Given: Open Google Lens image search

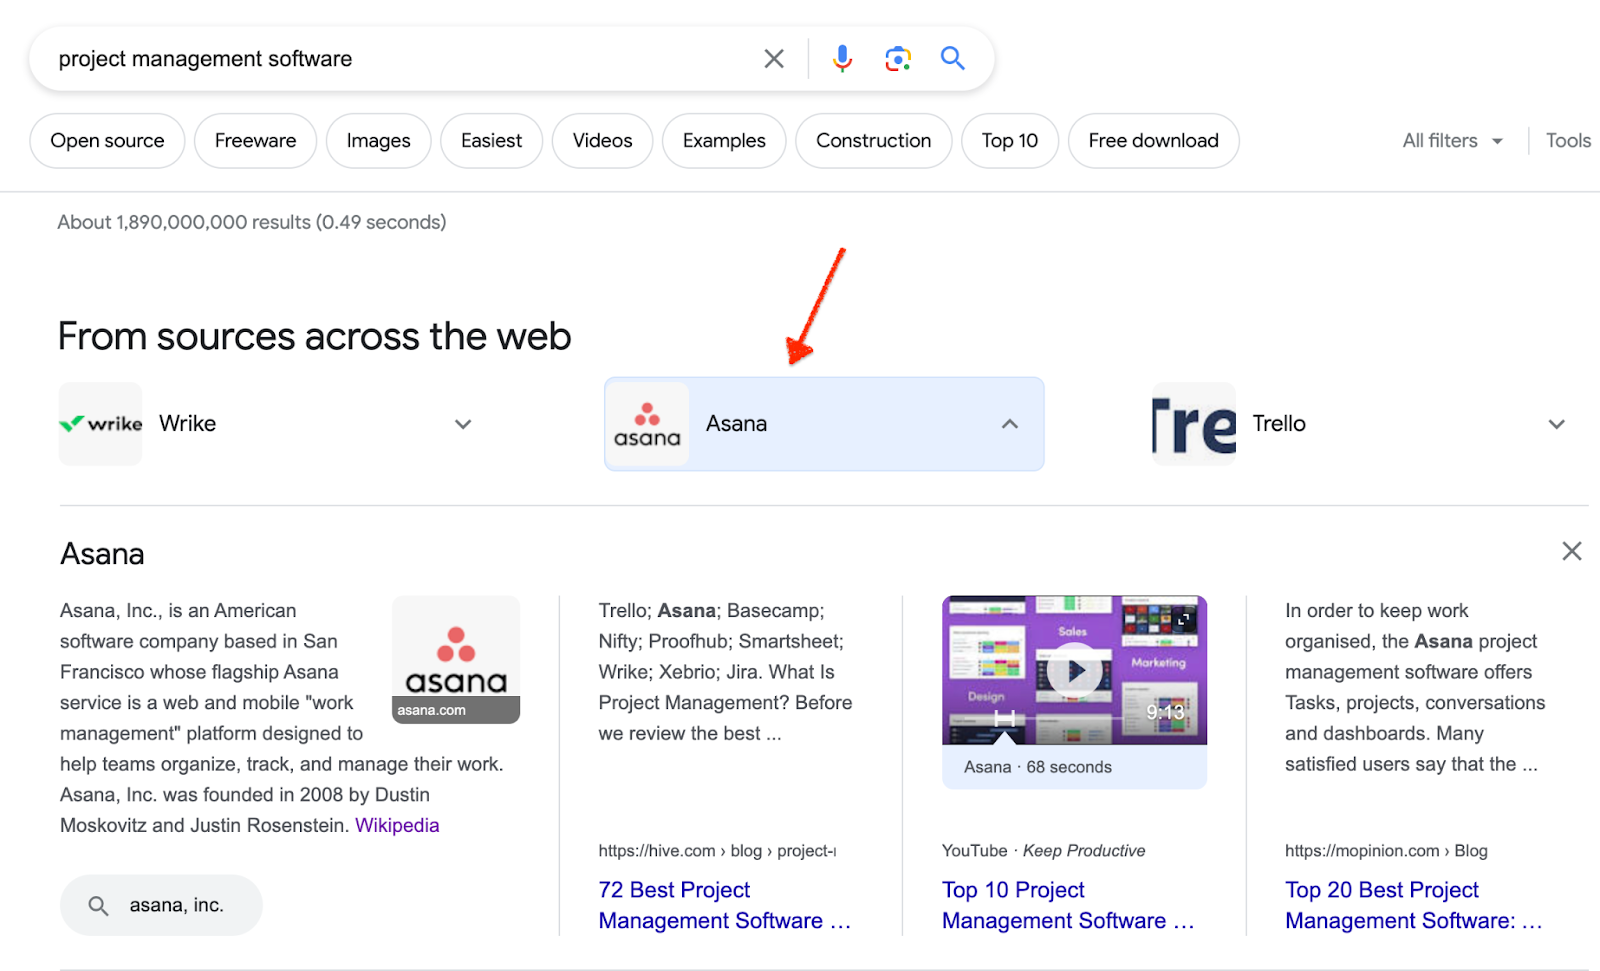Looking at the screenshot, I should [x=897, y=59].
